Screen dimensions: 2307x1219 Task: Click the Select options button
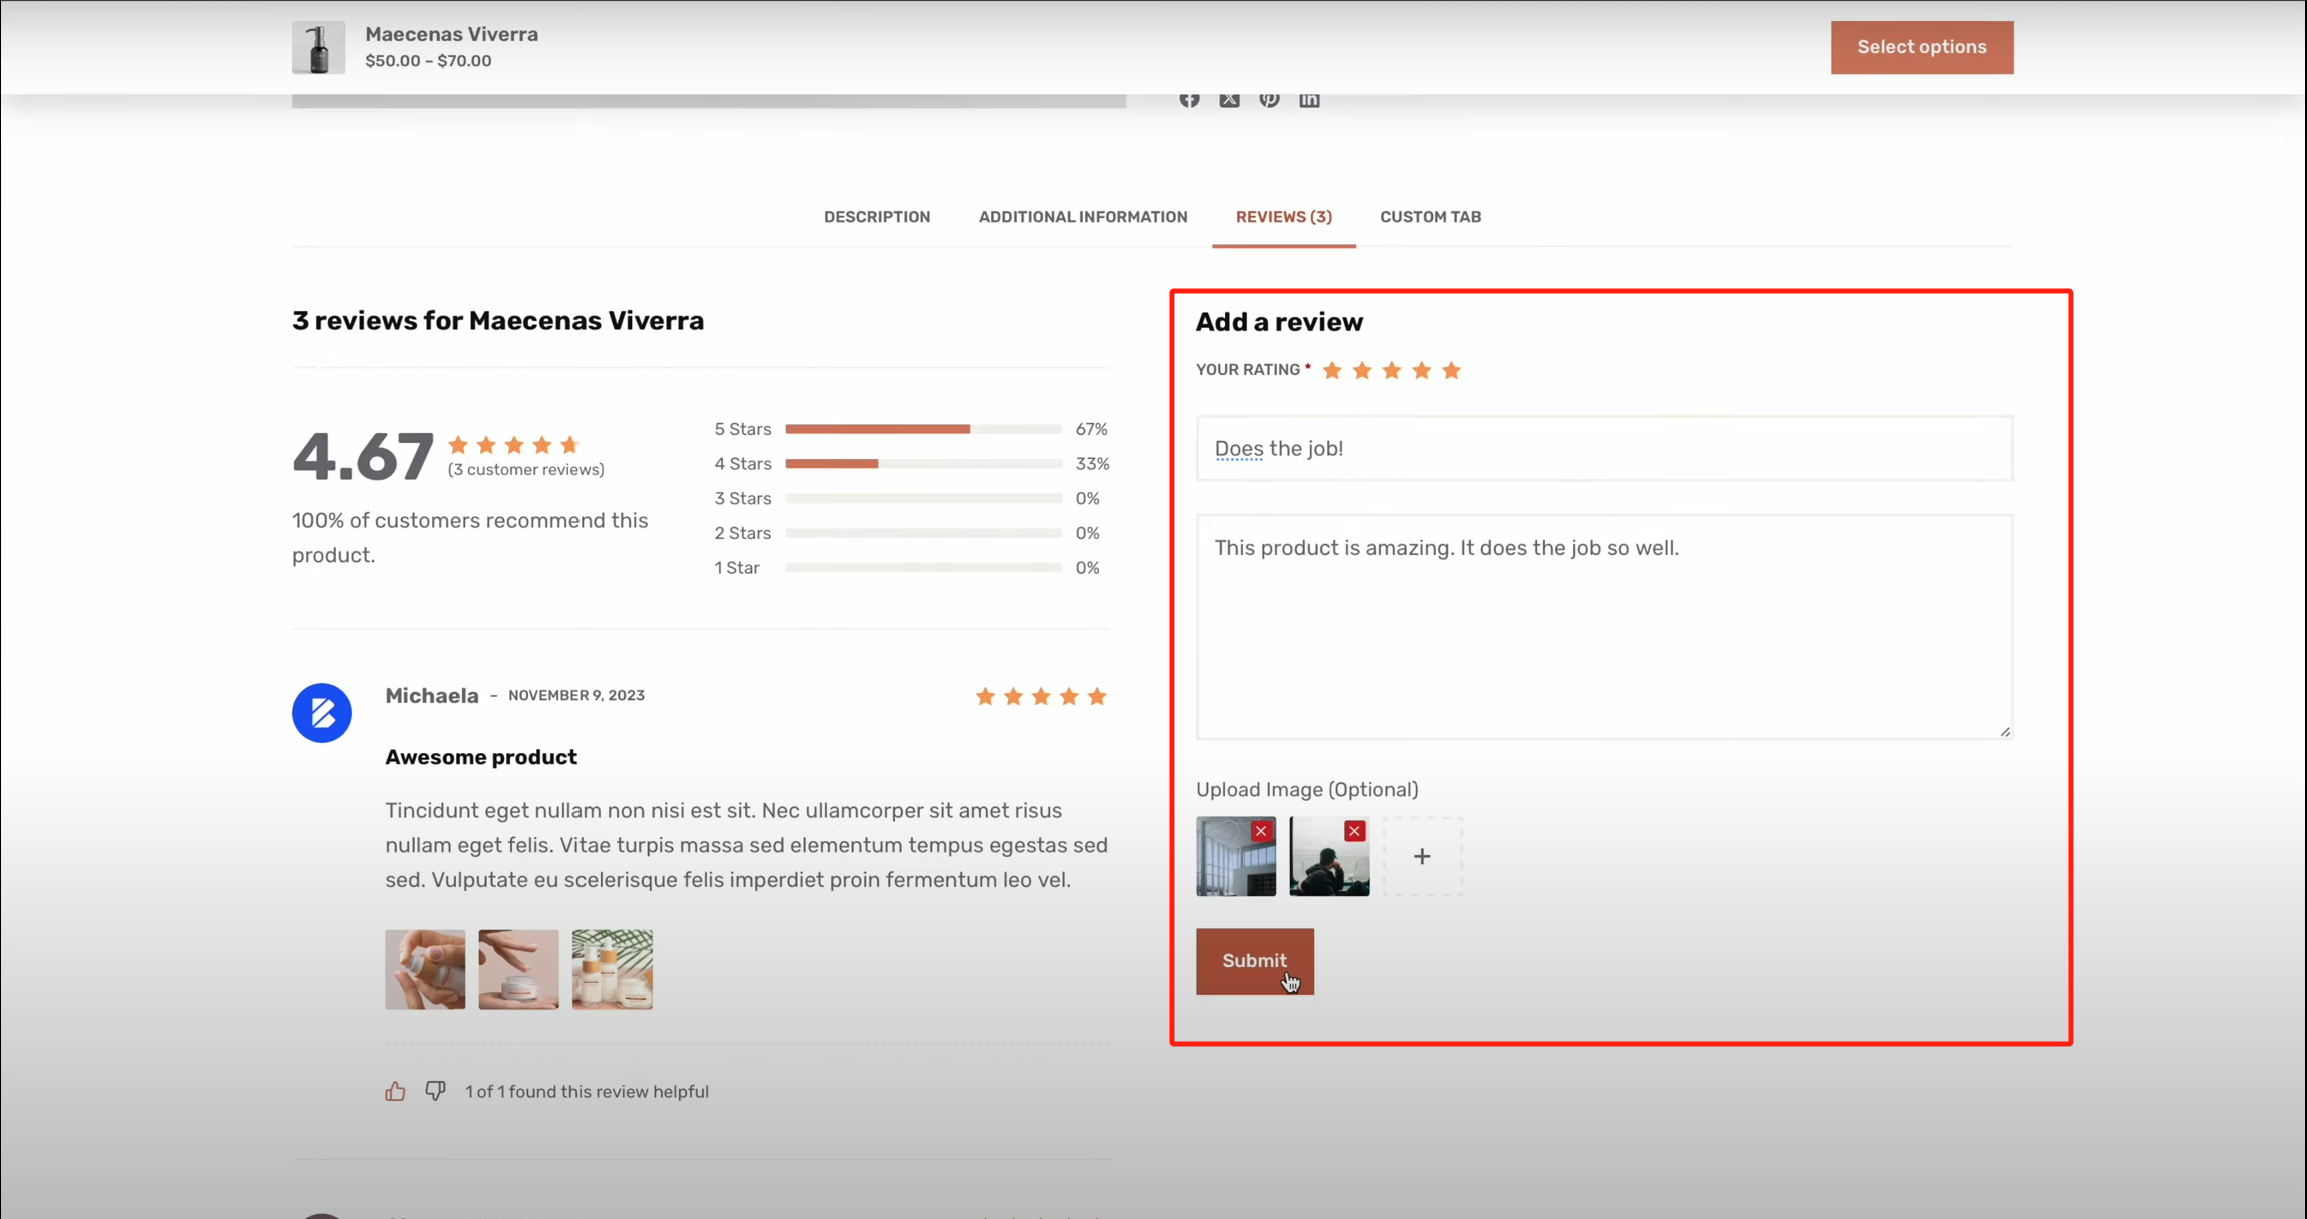click(1921, 47)
